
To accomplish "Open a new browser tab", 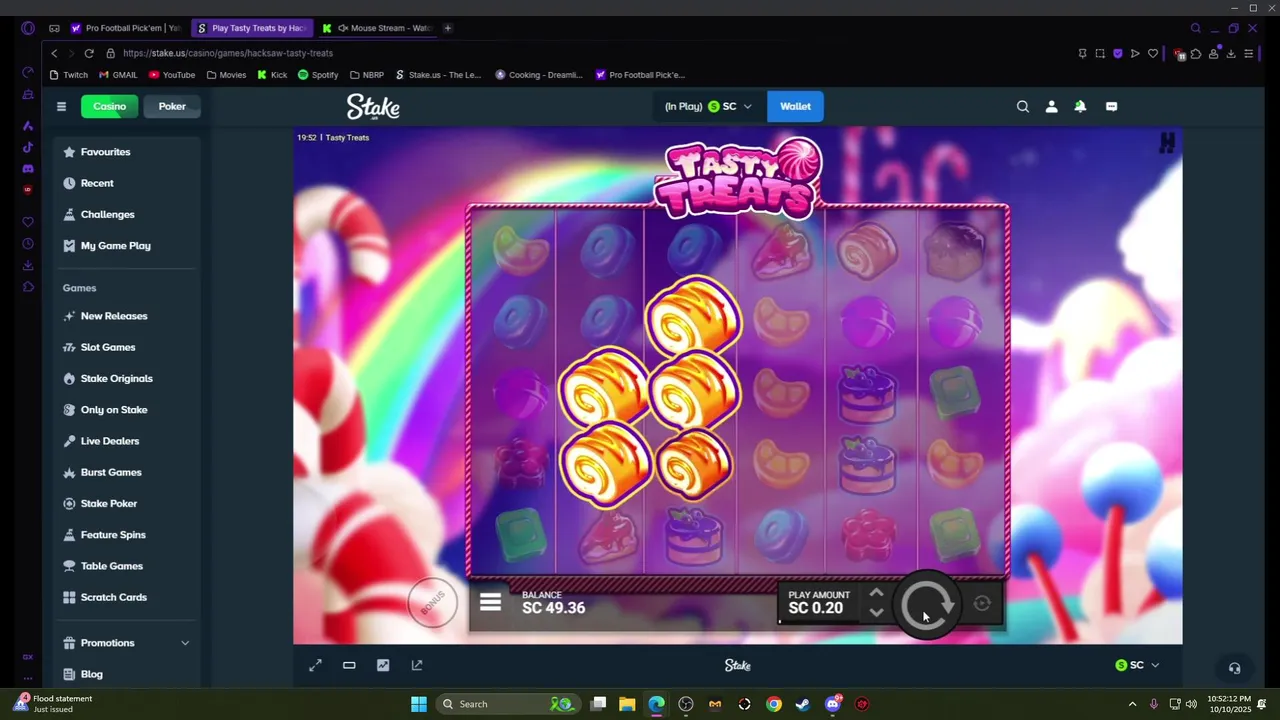I will [447, 28].
